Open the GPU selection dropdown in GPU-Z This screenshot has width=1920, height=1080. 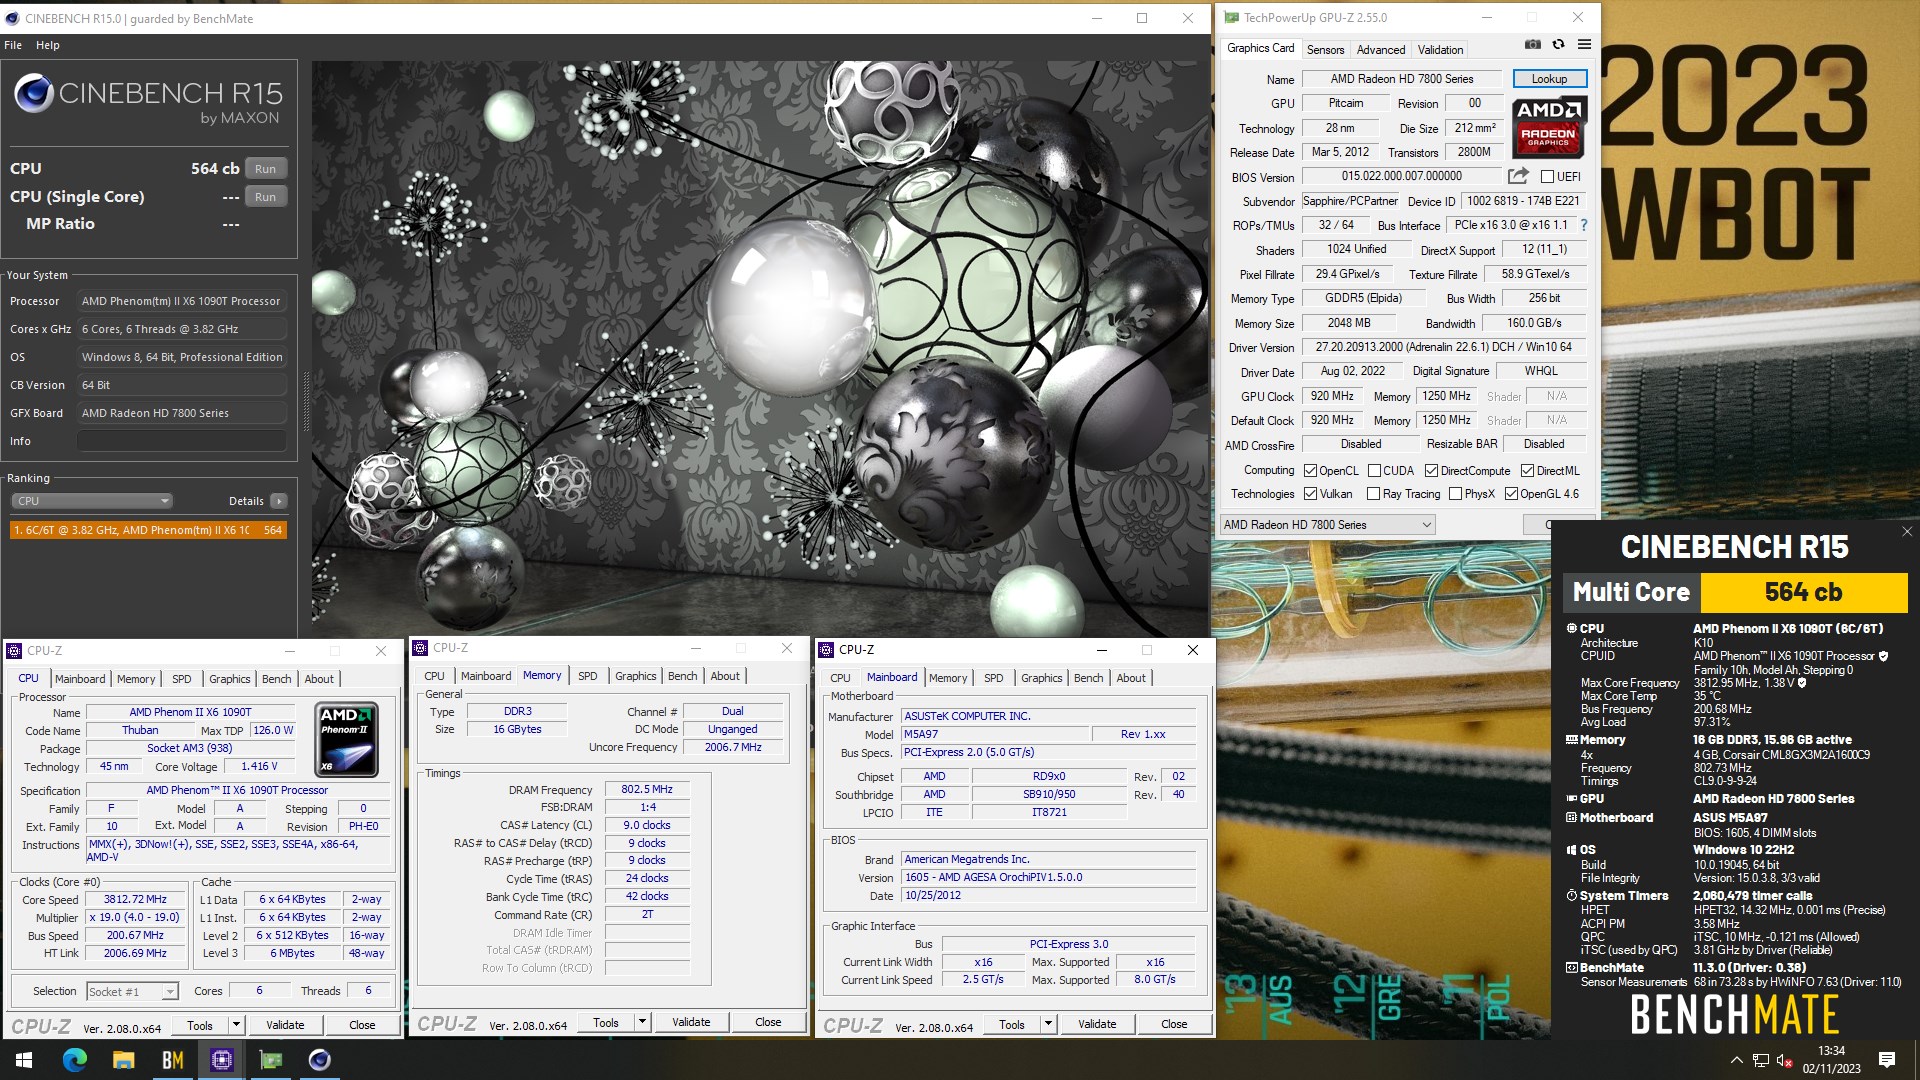pyautogui.click(x=1327, y=525)
